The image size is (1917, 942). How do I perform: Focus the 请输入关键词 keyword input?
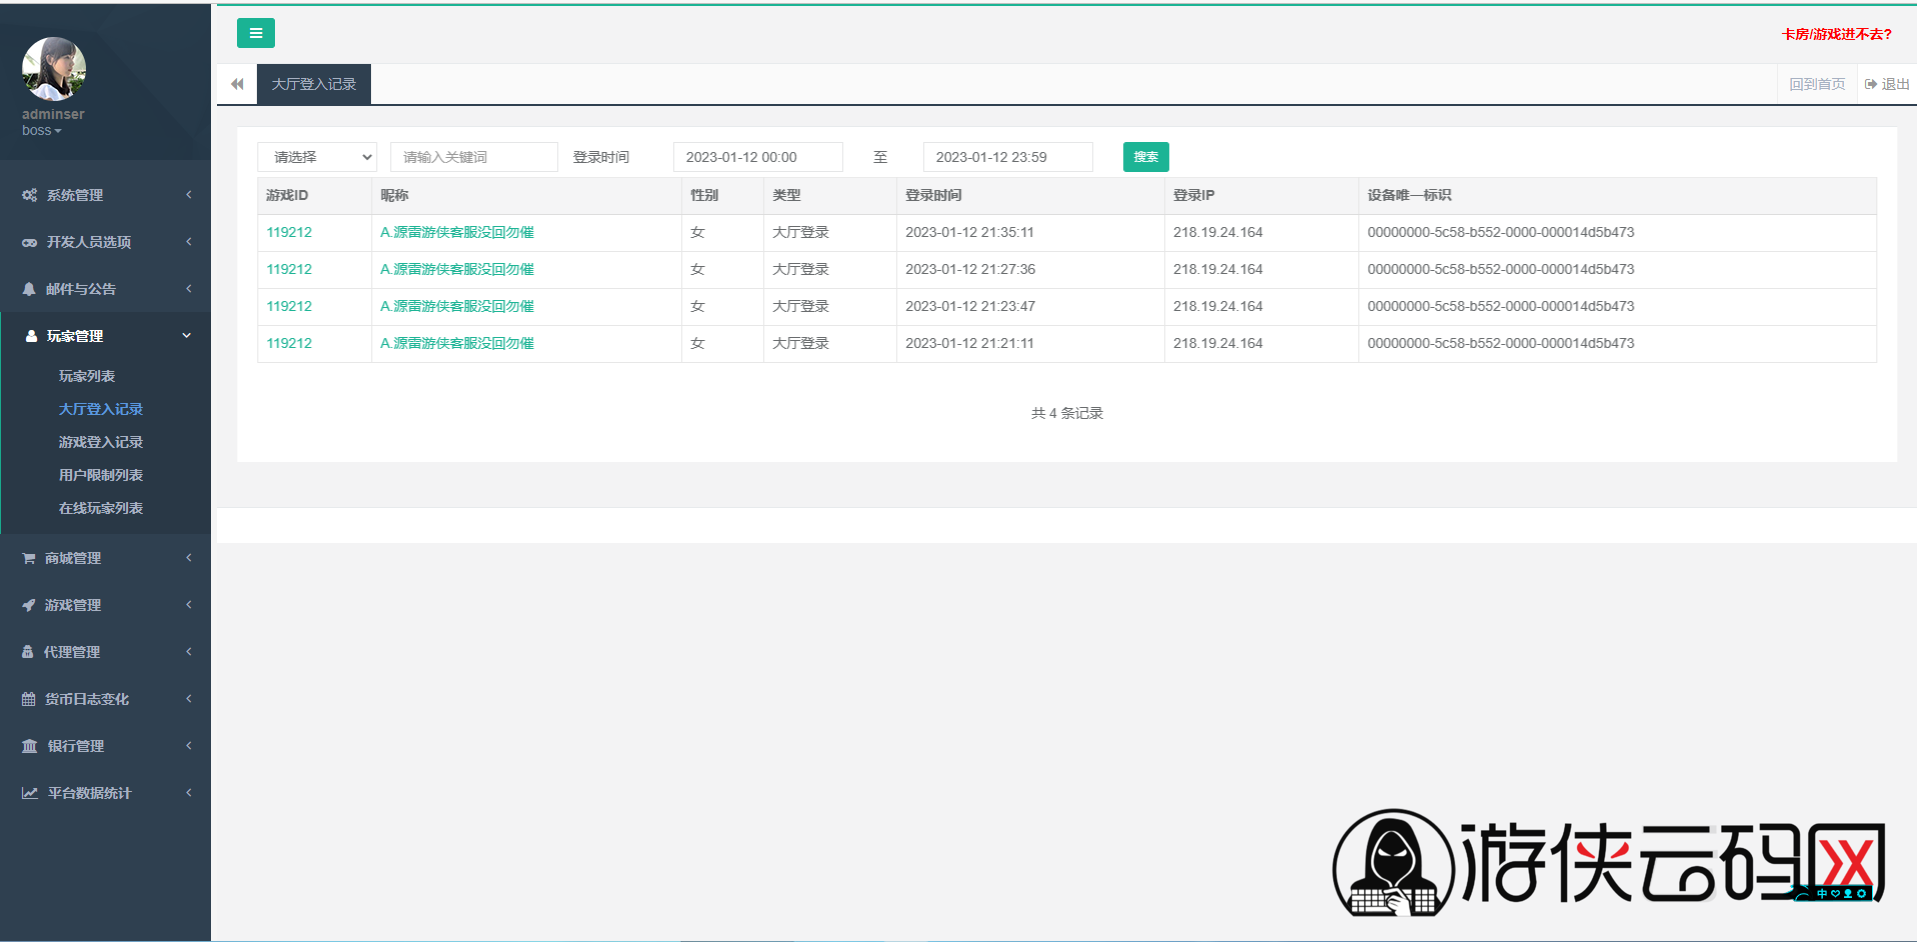(x=474, y=157)
